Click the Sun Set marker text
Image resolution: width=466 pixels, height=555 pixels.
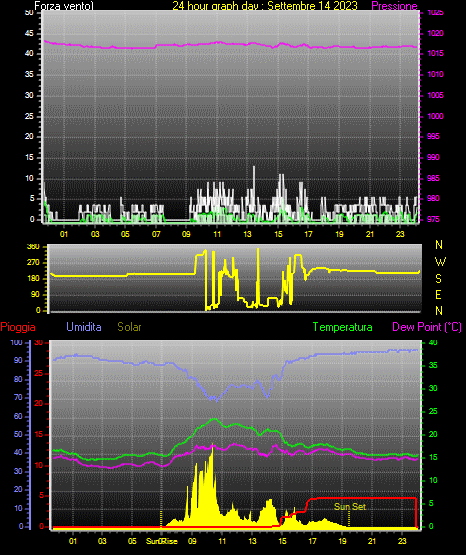click(350, 507)
